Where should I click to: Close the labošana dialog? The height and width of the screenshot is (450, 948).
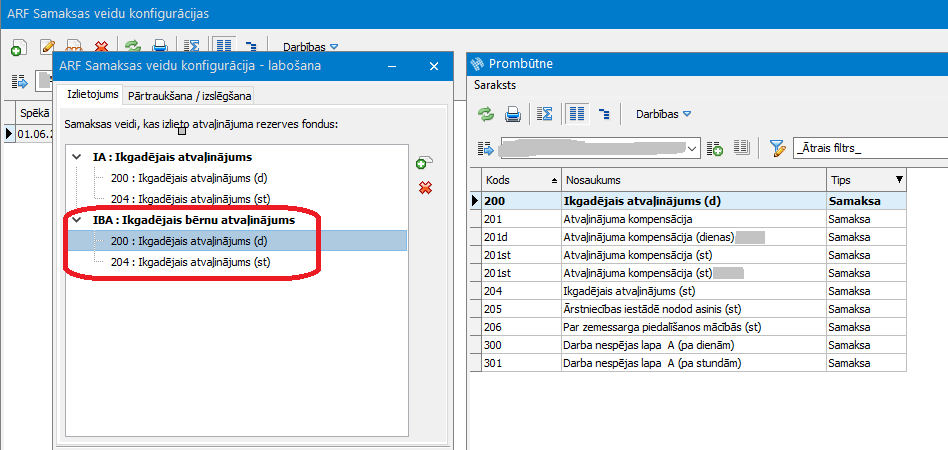[433, 67]
